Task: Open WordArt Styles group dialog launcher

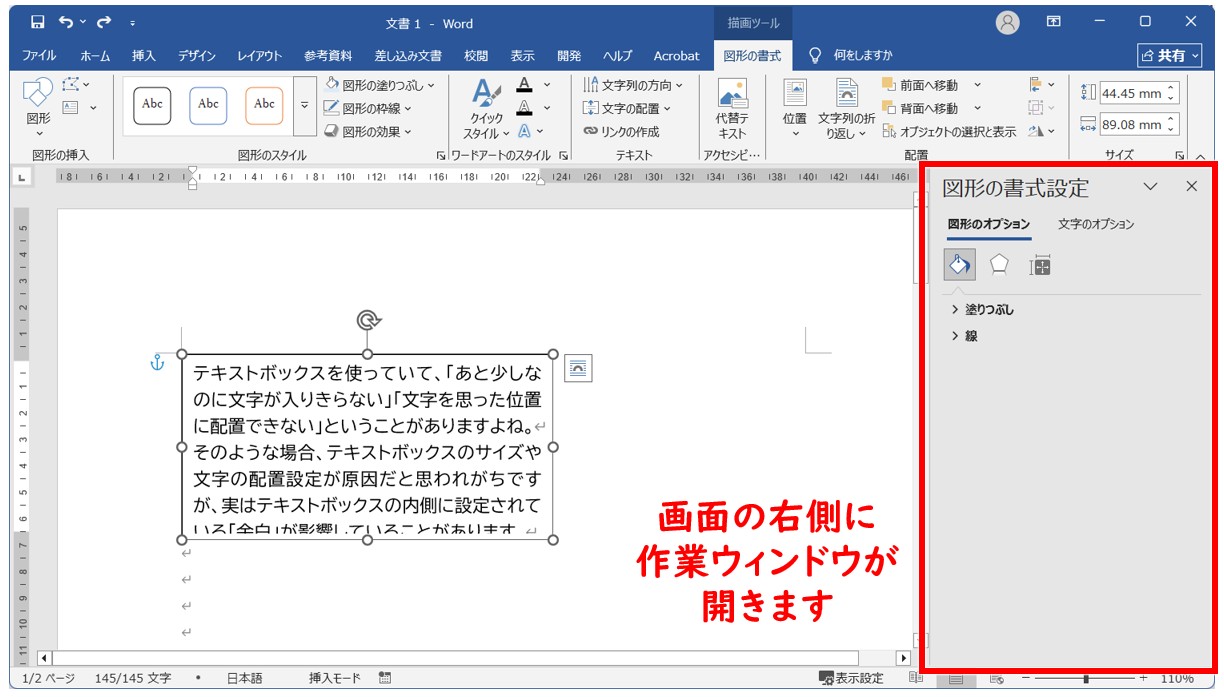Action: coord(563,155)
